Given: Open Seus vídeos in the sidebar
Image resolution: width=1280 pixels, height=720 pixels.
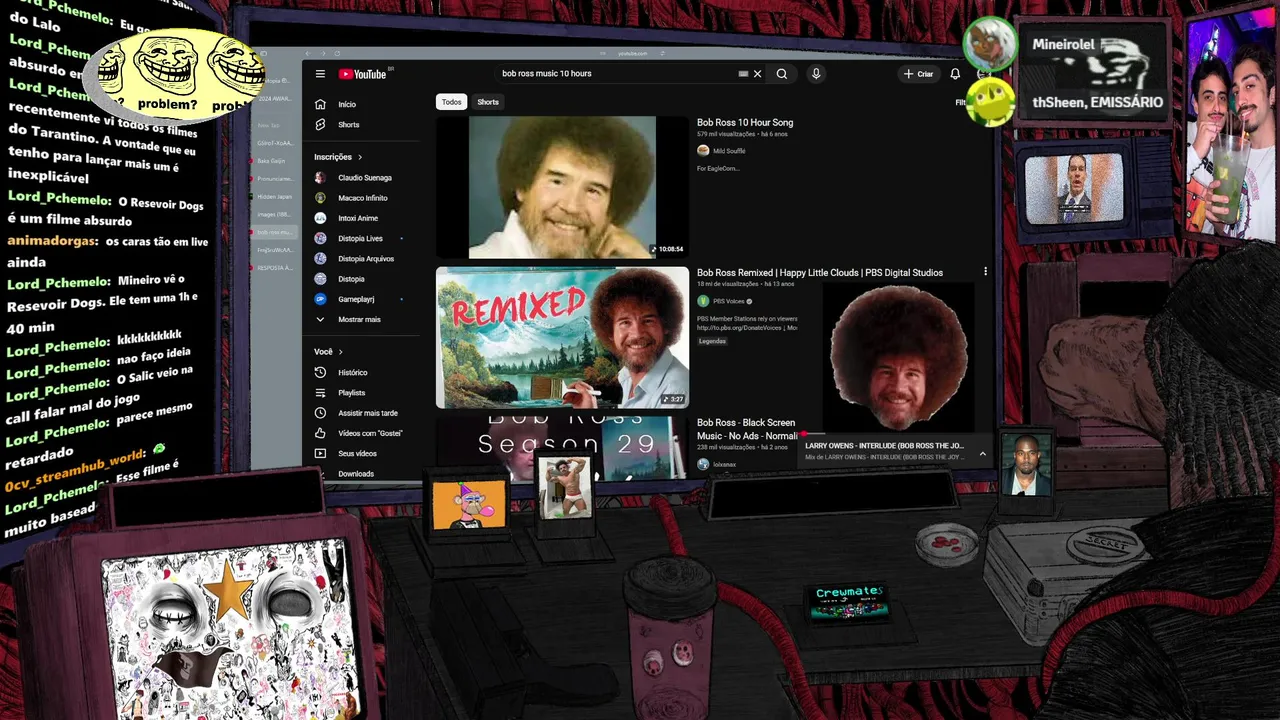Looking at the screenshot, I should point(357,453).
